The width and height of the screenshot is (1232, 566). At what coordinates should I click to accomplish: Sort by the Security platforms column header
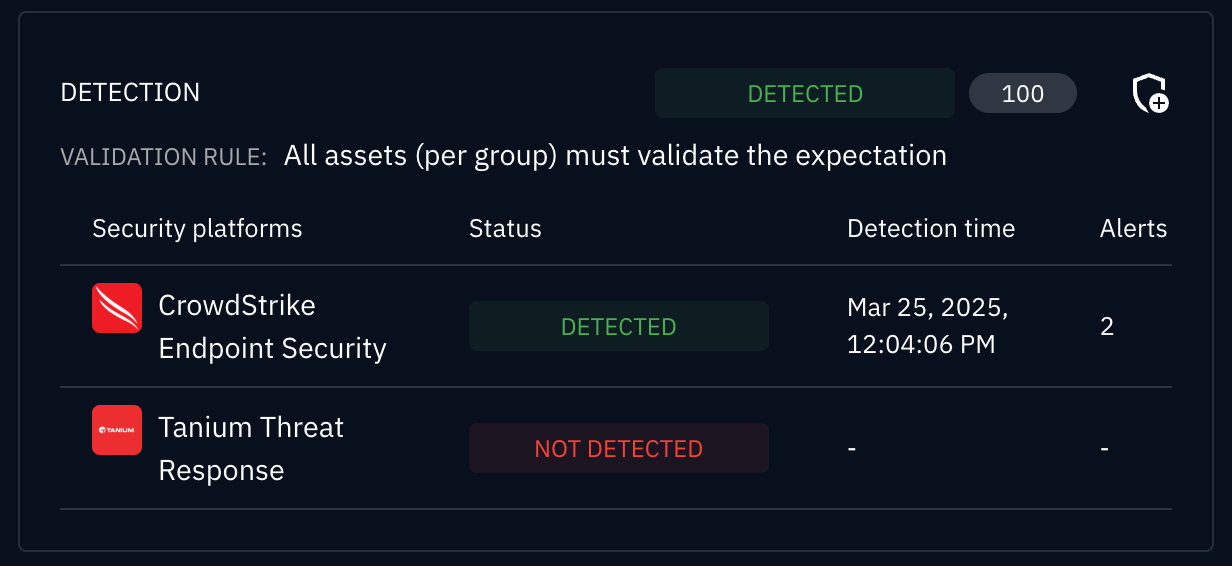[197, 228]
